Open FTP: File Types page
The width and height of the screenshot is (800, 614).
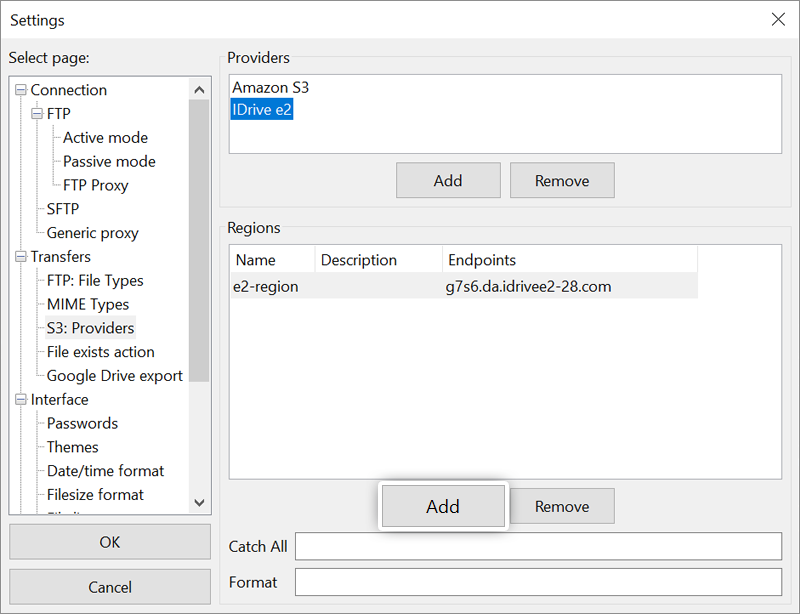pos(95,280)
